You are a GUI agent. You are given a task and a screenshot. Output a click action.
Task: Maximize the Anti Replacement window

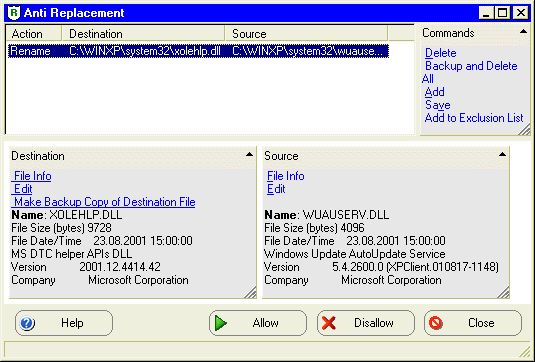pos(502,13)
